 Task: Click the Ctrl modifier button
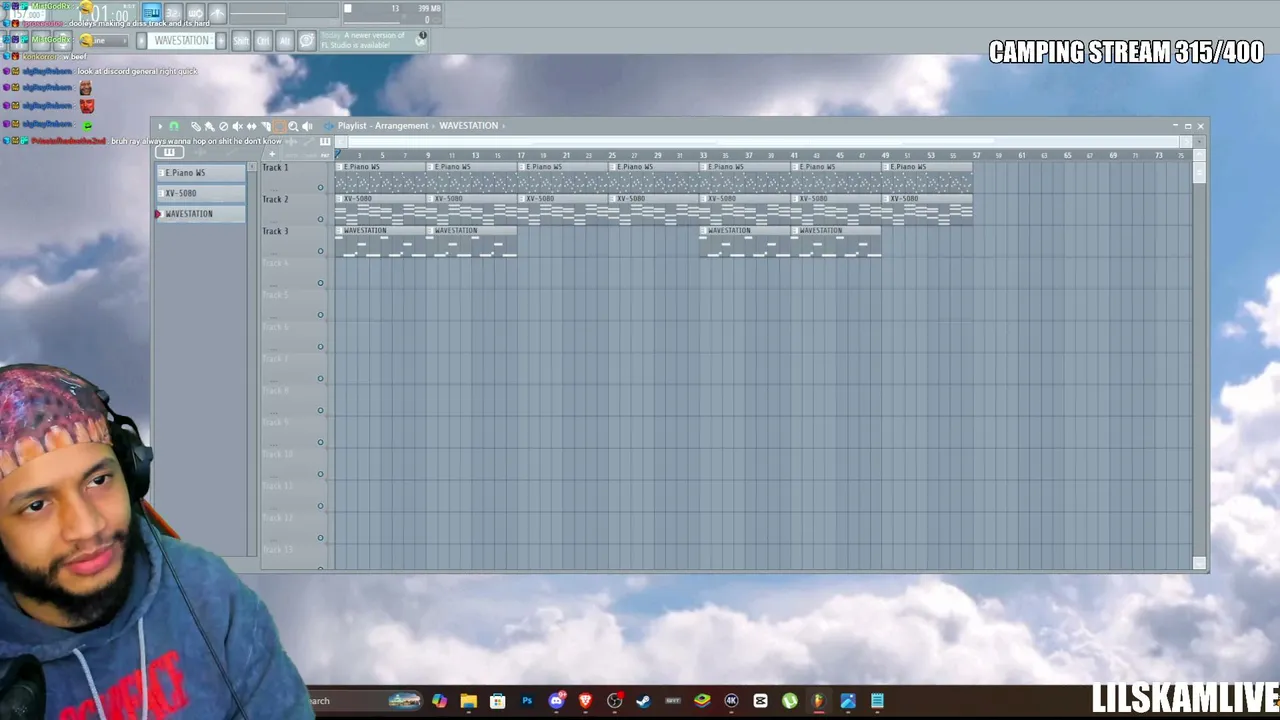(263, 41)
